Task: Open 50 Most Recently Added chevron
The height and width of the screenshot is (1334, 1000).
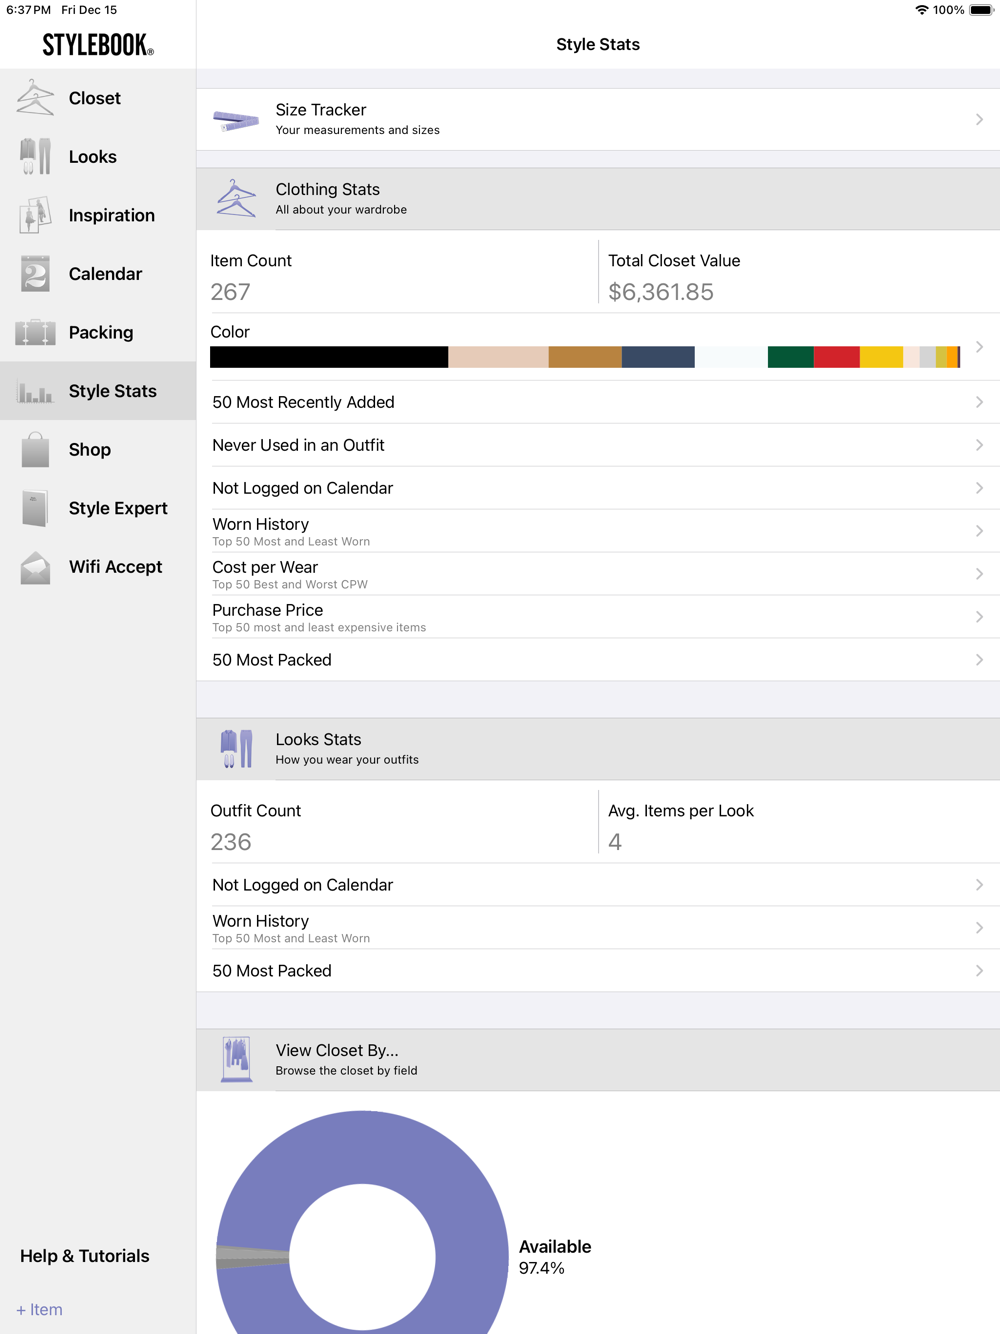Action: tap(979, 402)
